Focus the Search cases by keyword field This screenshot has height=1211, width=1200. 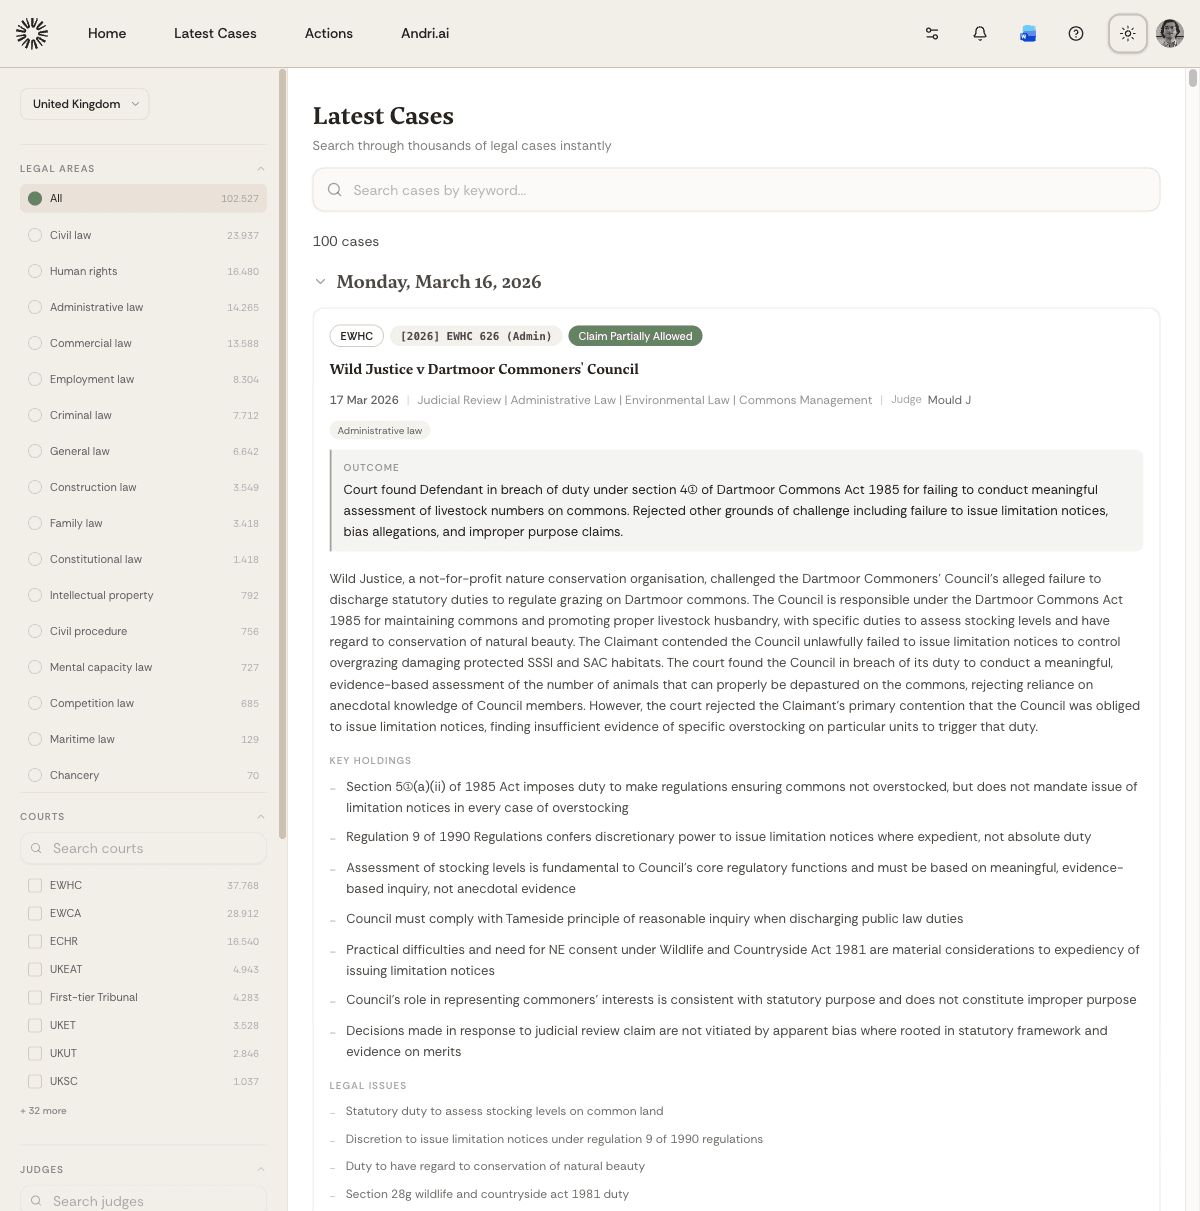(x=736, y=190)
